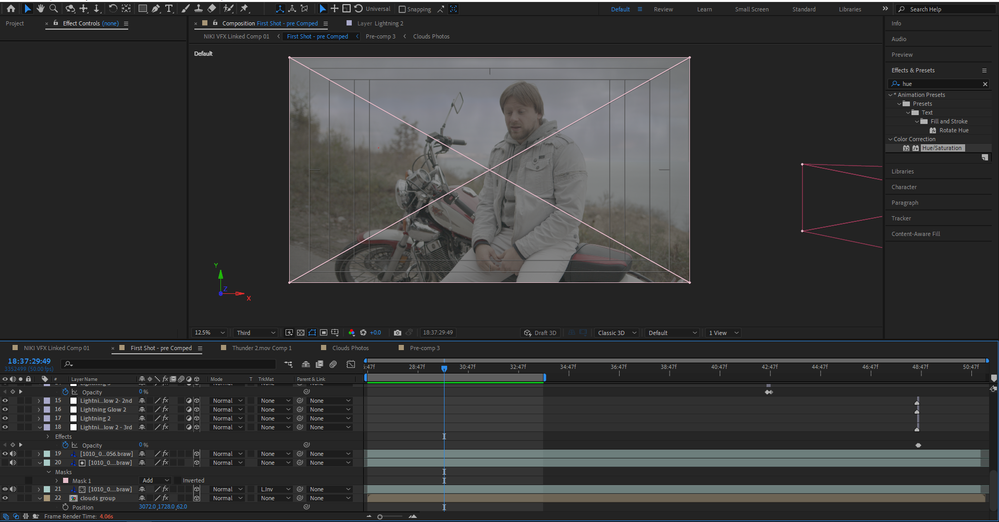Viewport: 999px width, 522px height.
Task: Toggle the Inverted checkbox for Mask 1
Action: coord(179,481)
